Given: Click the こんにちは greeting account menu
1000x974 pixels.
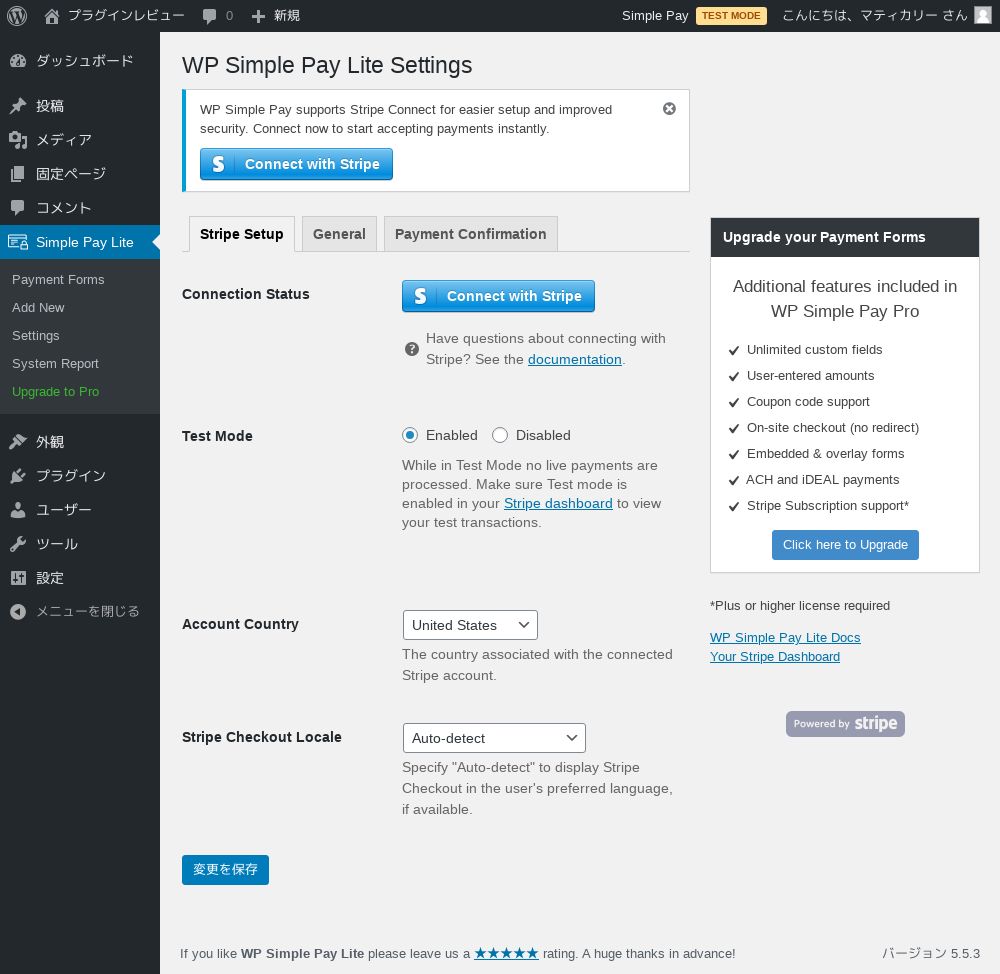Looking at the screenshot, I should (x=874, y=16).
